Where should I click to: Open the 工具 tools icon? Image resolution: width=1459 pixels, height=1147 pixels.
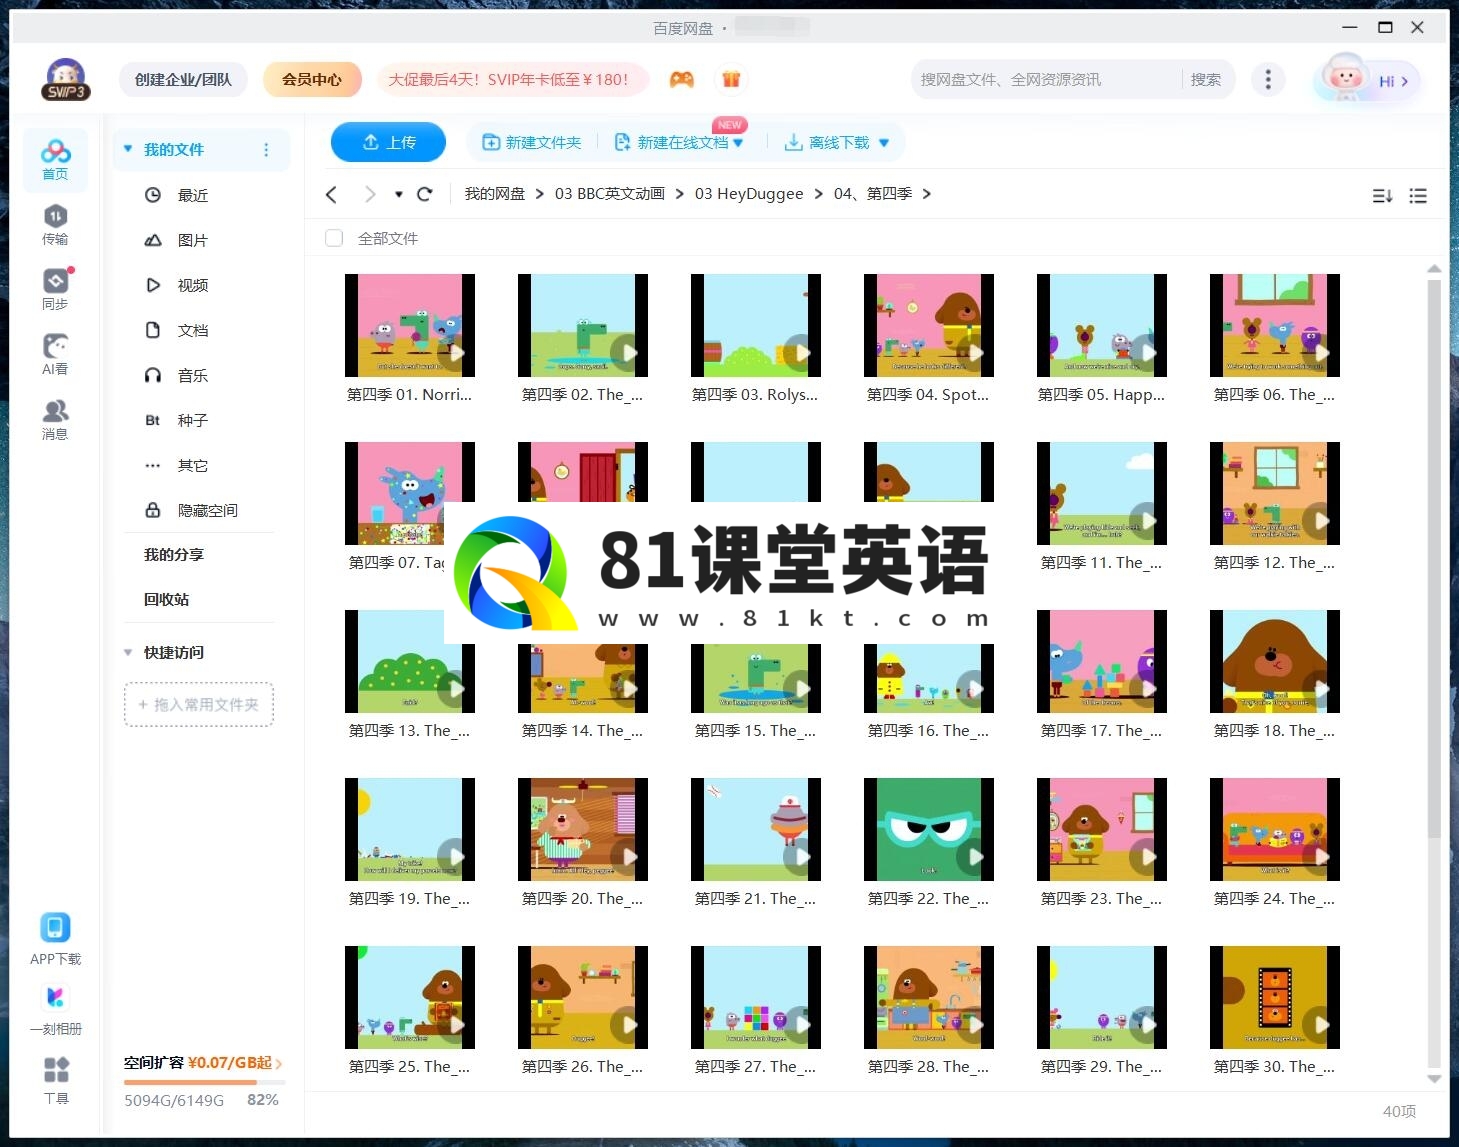click(x=56, y=1081)
